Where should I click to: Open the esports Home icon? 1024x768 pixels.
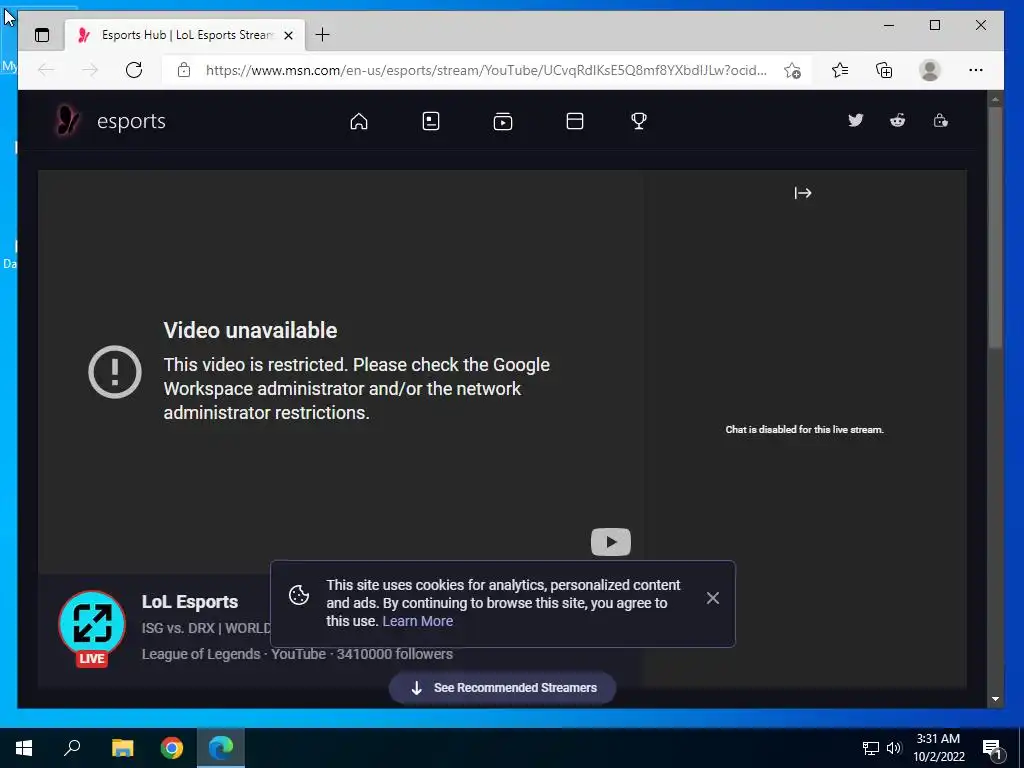(x=359, y=121)
